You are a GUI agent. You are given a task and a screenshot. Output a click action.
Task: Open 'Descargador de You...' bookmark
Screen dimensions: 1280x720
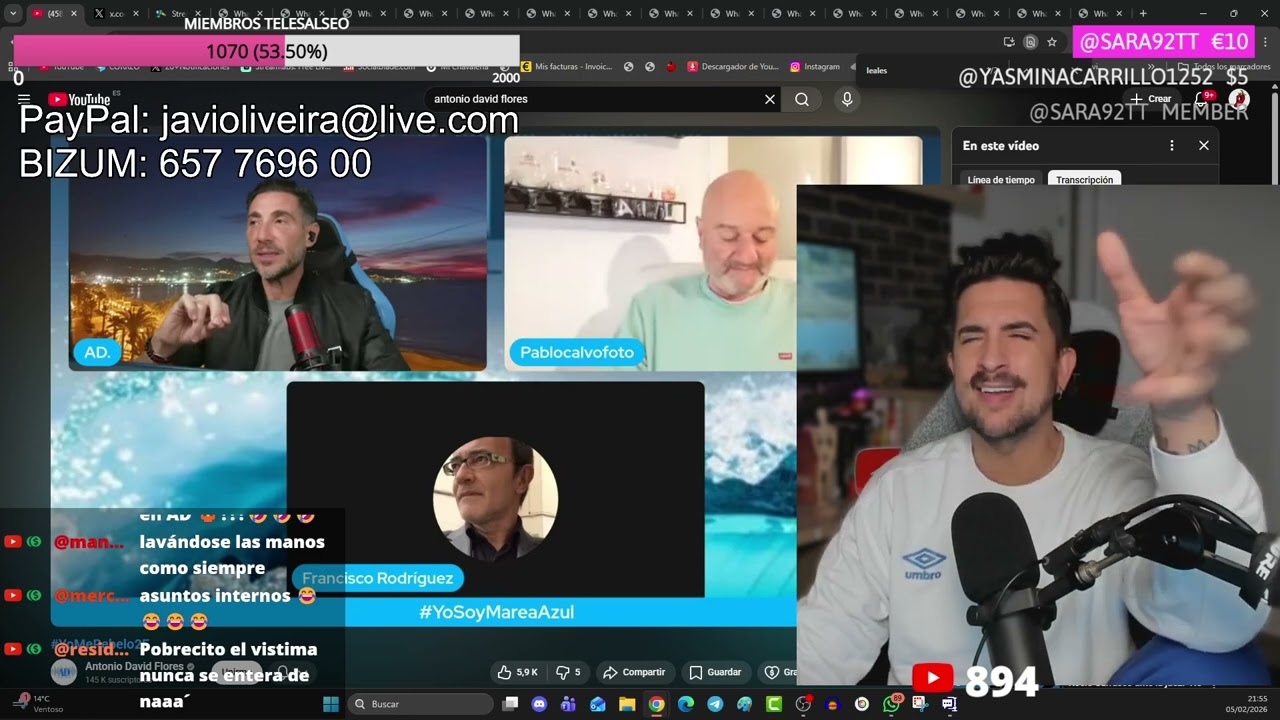pyautogui.click(x=733, y=67)
